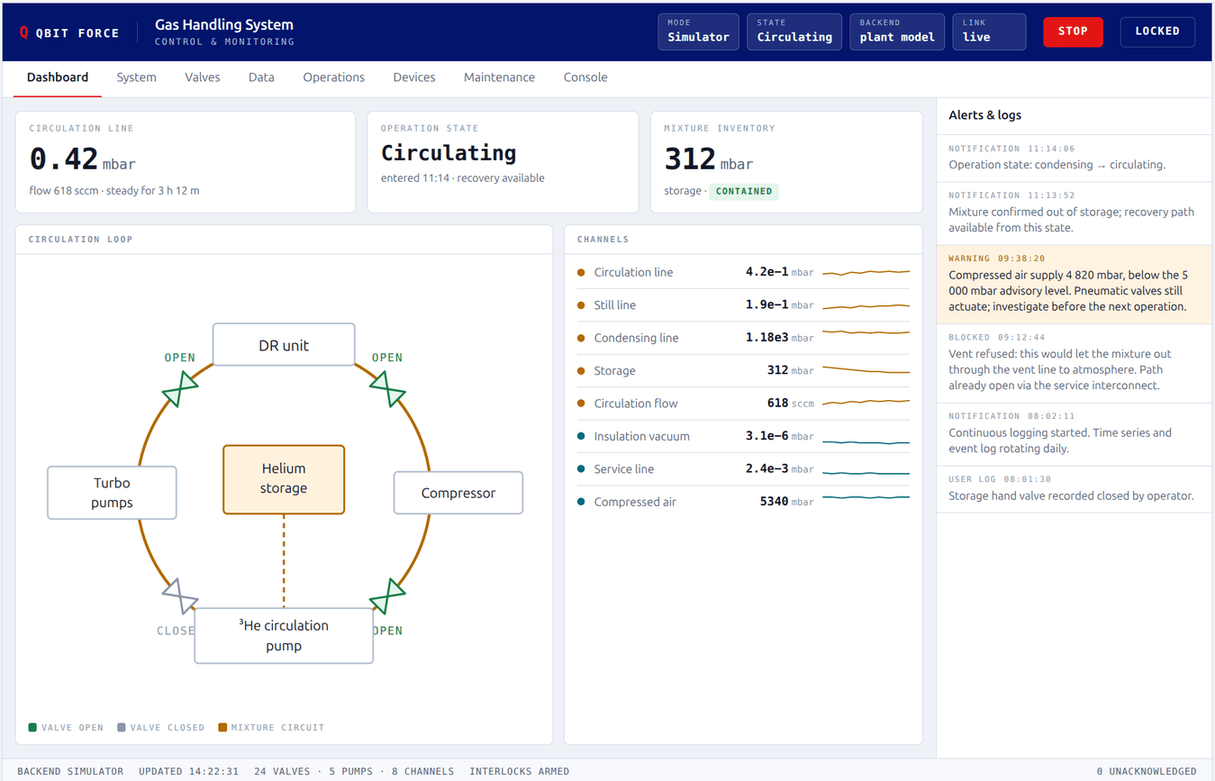This screenshot has height=781, width=1215.
Task: Open the 09:38:20 compressed air warning
Action: click(1074, 284)
